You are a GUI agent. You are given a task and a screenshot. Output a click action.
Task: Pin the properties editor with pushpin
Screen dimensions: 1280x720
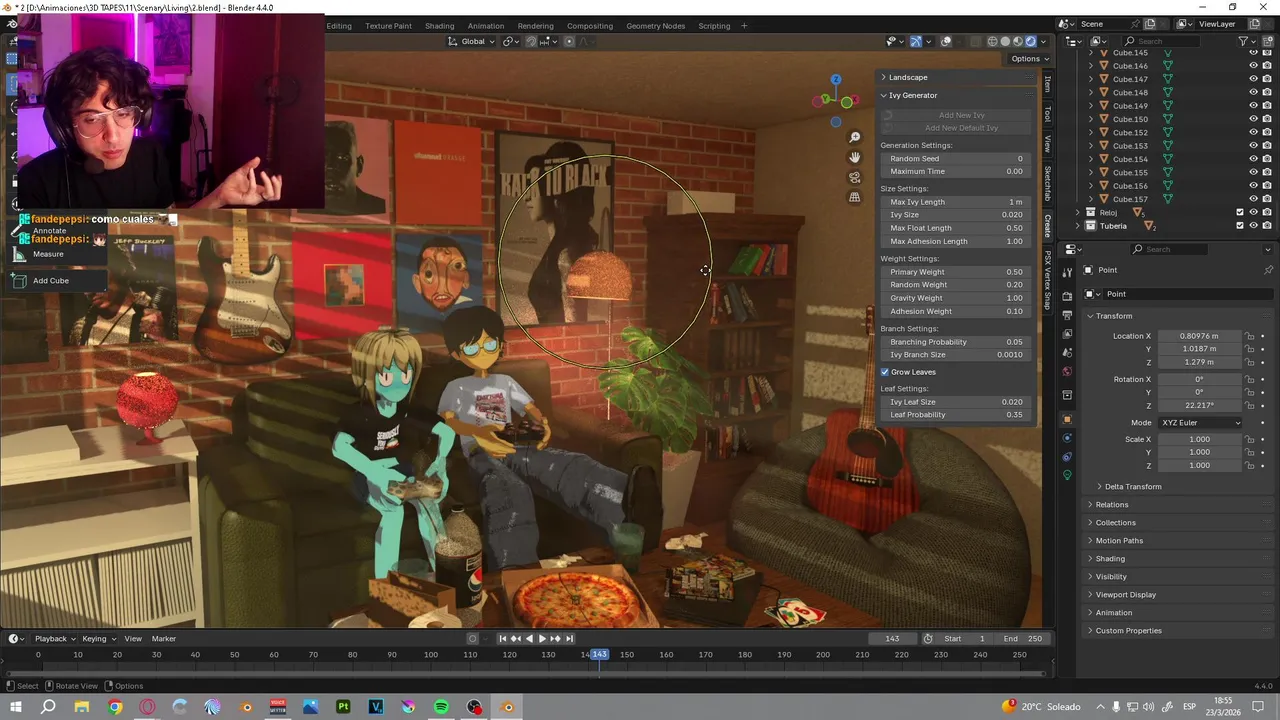pyautogui.click(x=1269, y=270)
